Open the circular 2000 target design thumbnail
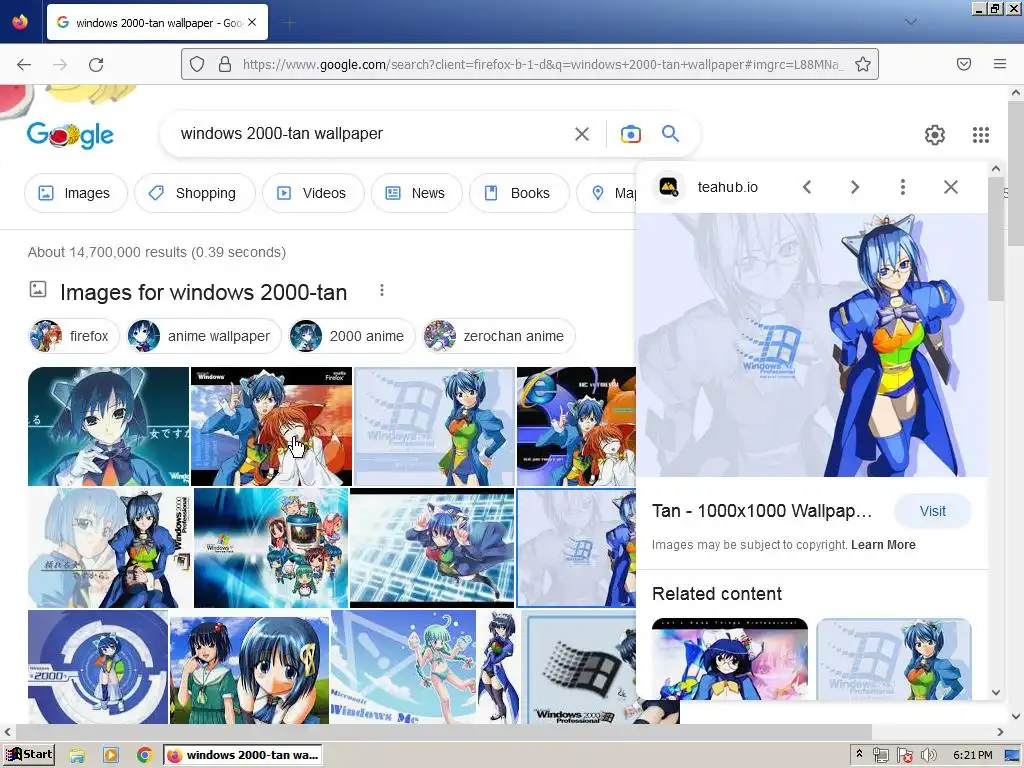This screenshot has width=1024, height=768. [x=98, y=667]
